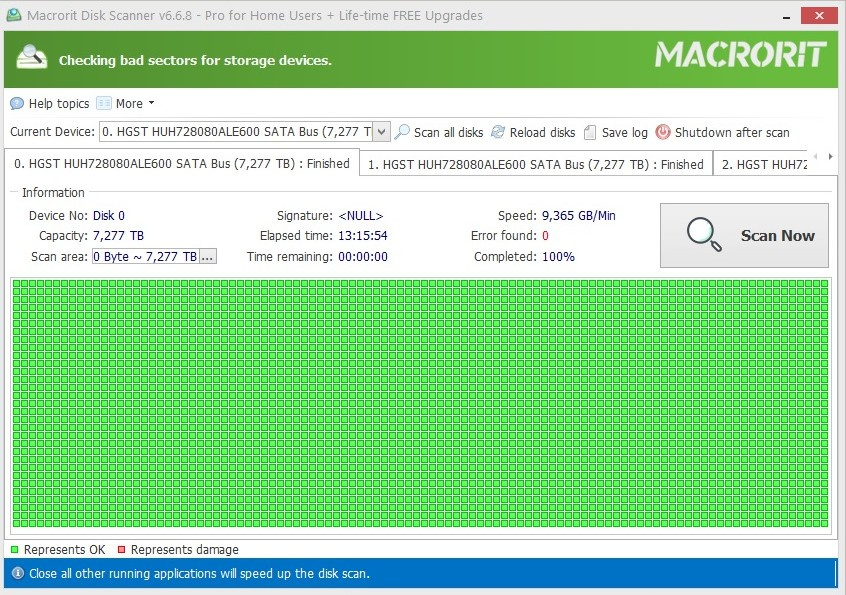Click the Scan Now button
Screen dimensions: 846x595
[x=744, y=235]
